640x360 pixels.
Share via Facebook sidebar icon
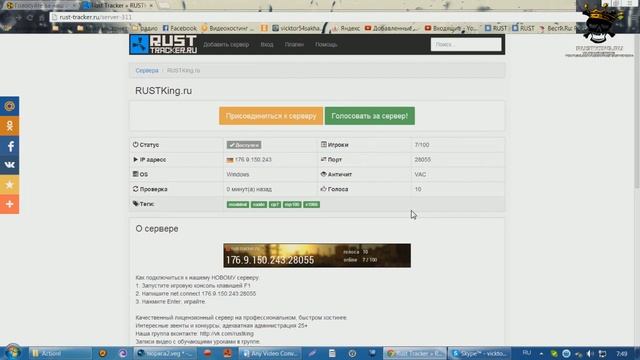click(9, 146)
